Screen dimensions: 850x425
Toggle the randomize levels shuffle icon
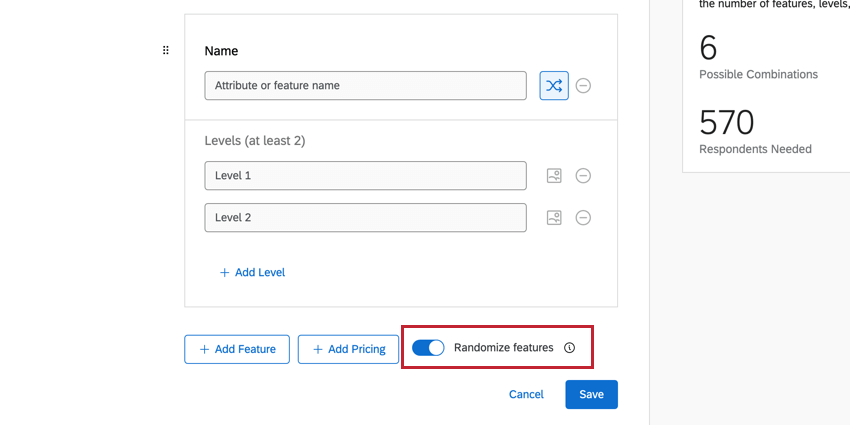(554, 86)
